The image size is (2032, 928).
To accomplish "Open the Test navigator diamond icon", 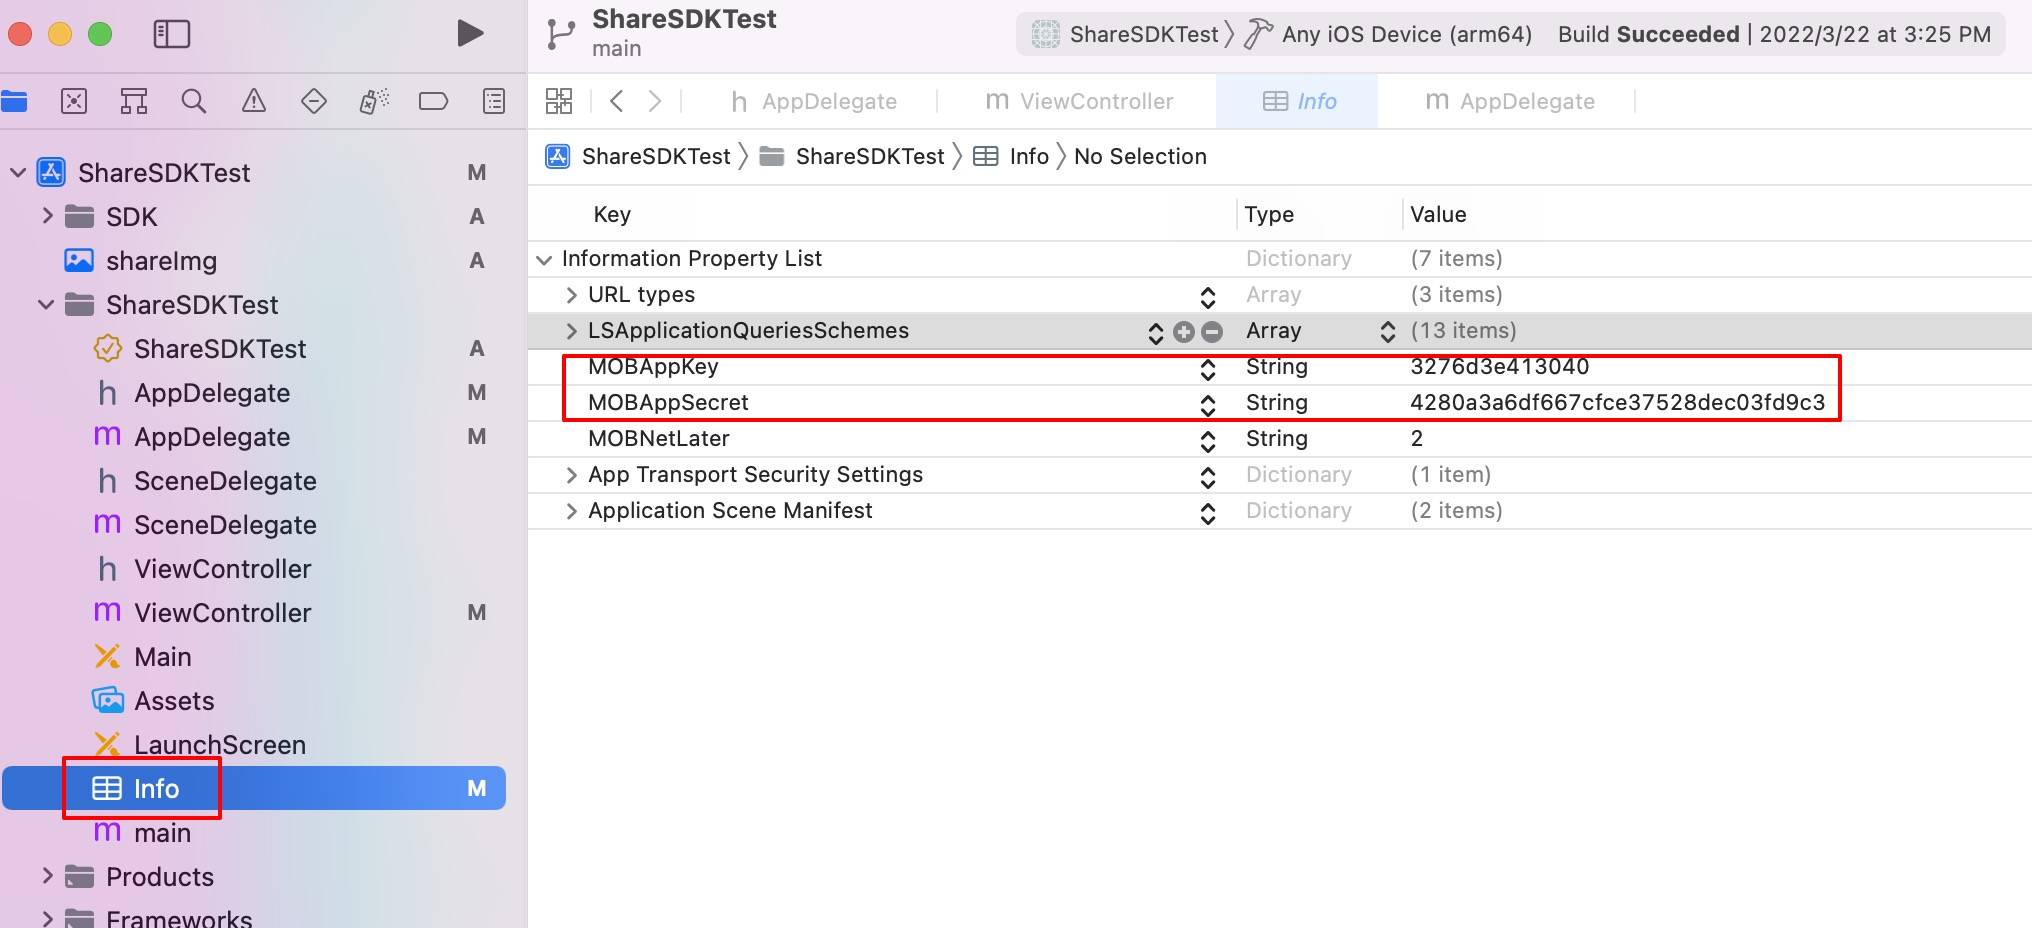I will pos(313,101).
